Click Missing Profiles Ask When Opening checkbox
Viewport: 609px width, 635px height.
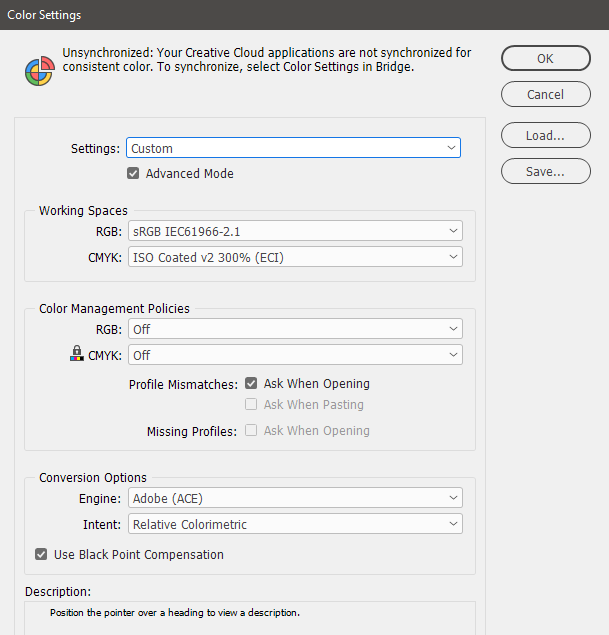tap(251, 431)
